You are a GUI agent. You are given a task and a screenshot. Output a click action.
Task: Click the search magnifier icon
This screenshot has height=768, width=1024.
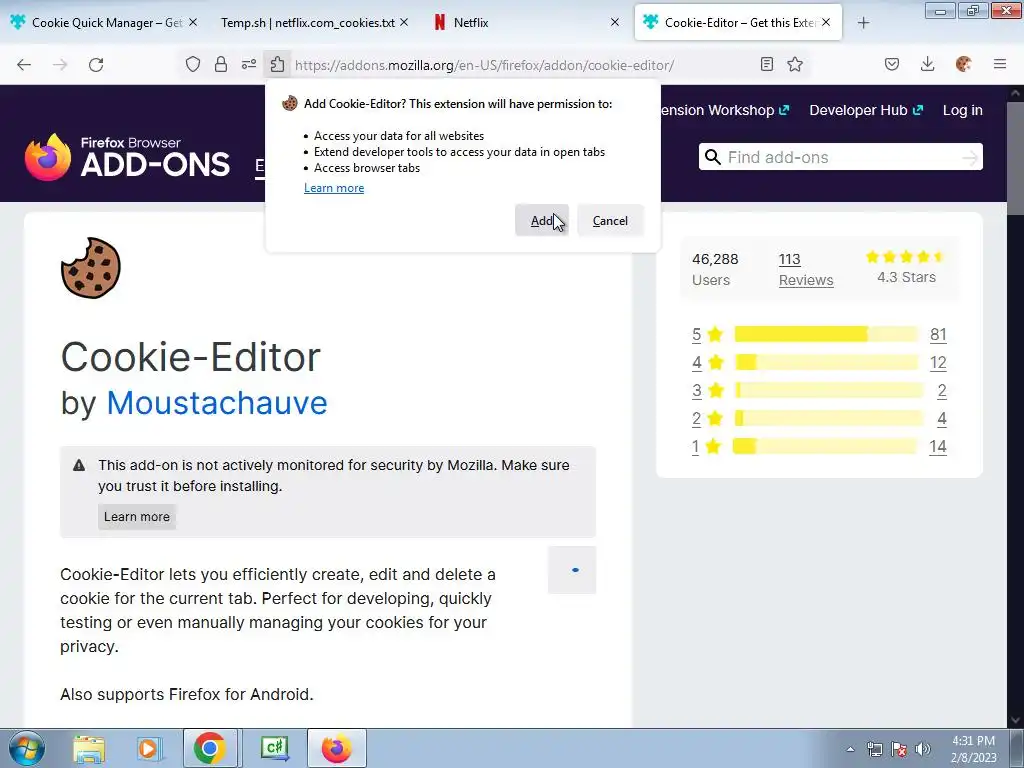(712, 157)
